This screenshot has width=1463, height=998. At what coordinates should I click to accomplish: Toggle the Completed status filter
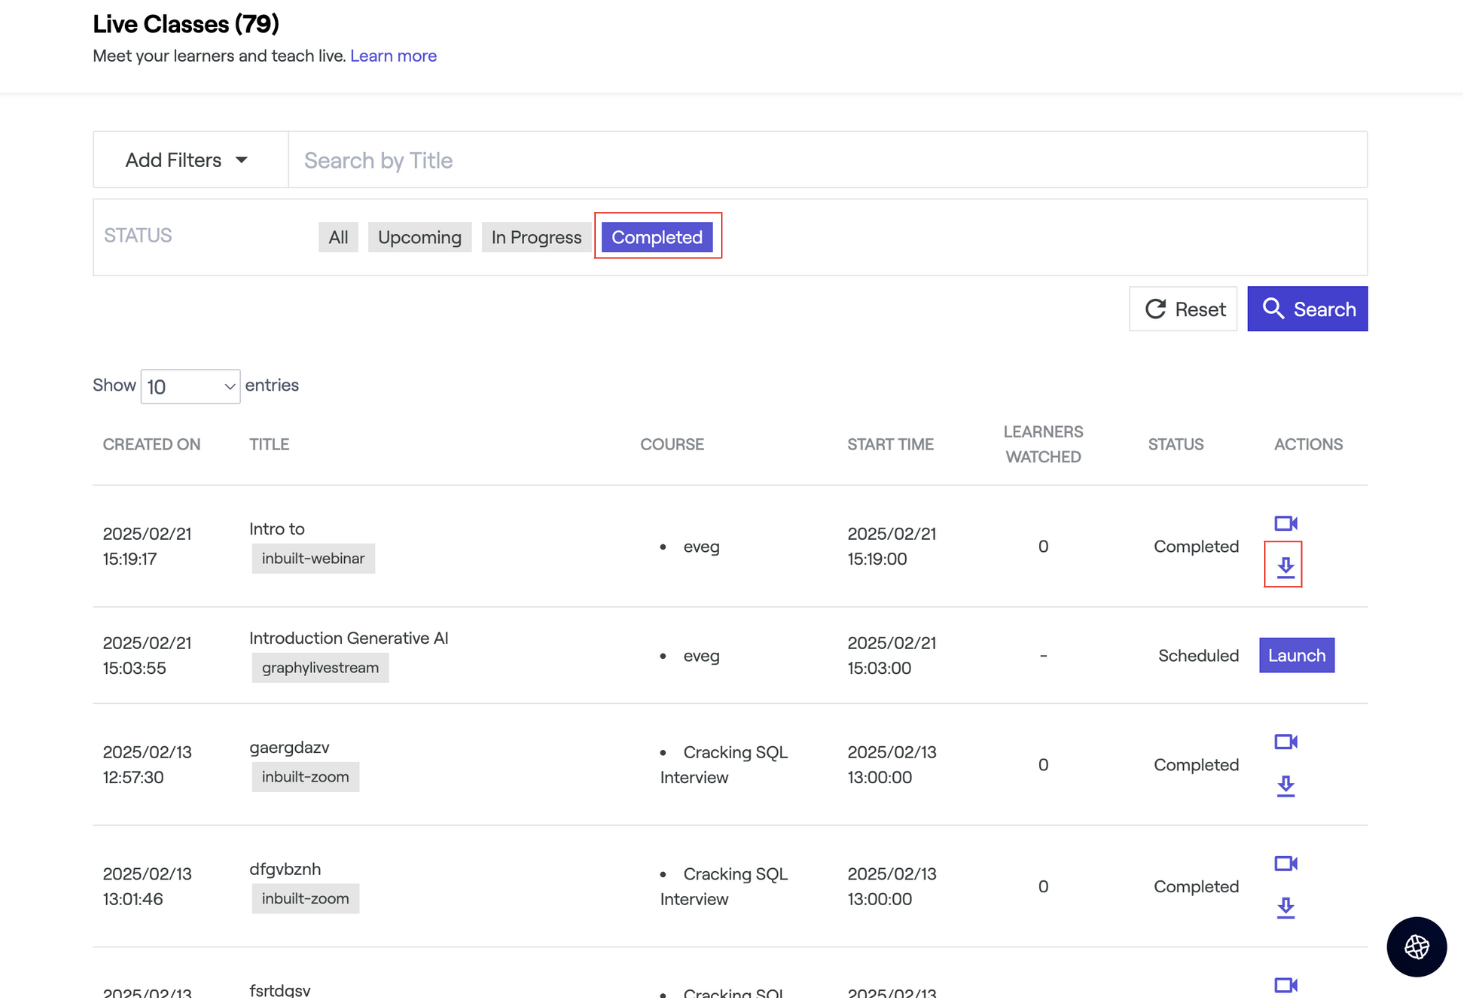657,238
